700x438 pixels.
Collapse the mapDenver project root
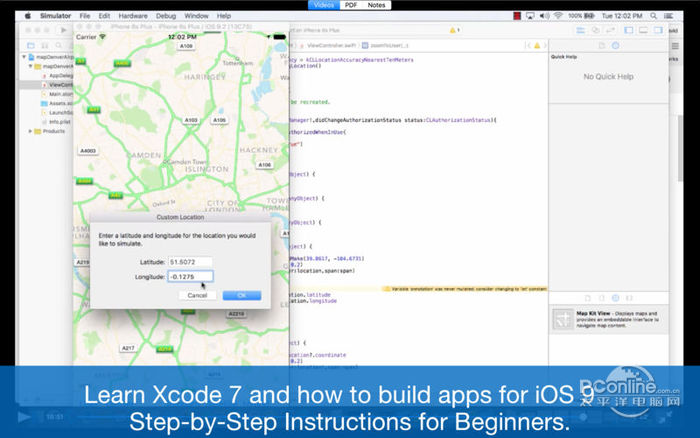24,57
